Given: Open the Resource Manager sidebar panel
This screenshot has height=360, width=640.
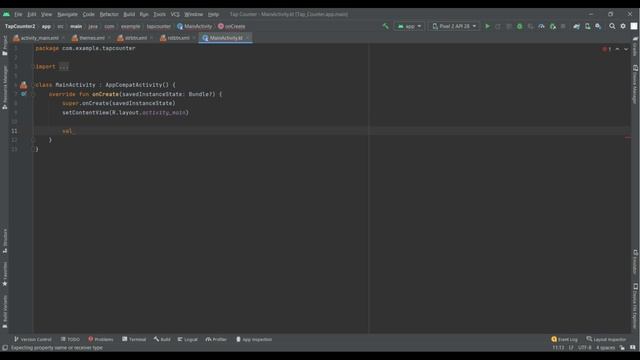Looking at the screenshot, I should tap(5, 87).
